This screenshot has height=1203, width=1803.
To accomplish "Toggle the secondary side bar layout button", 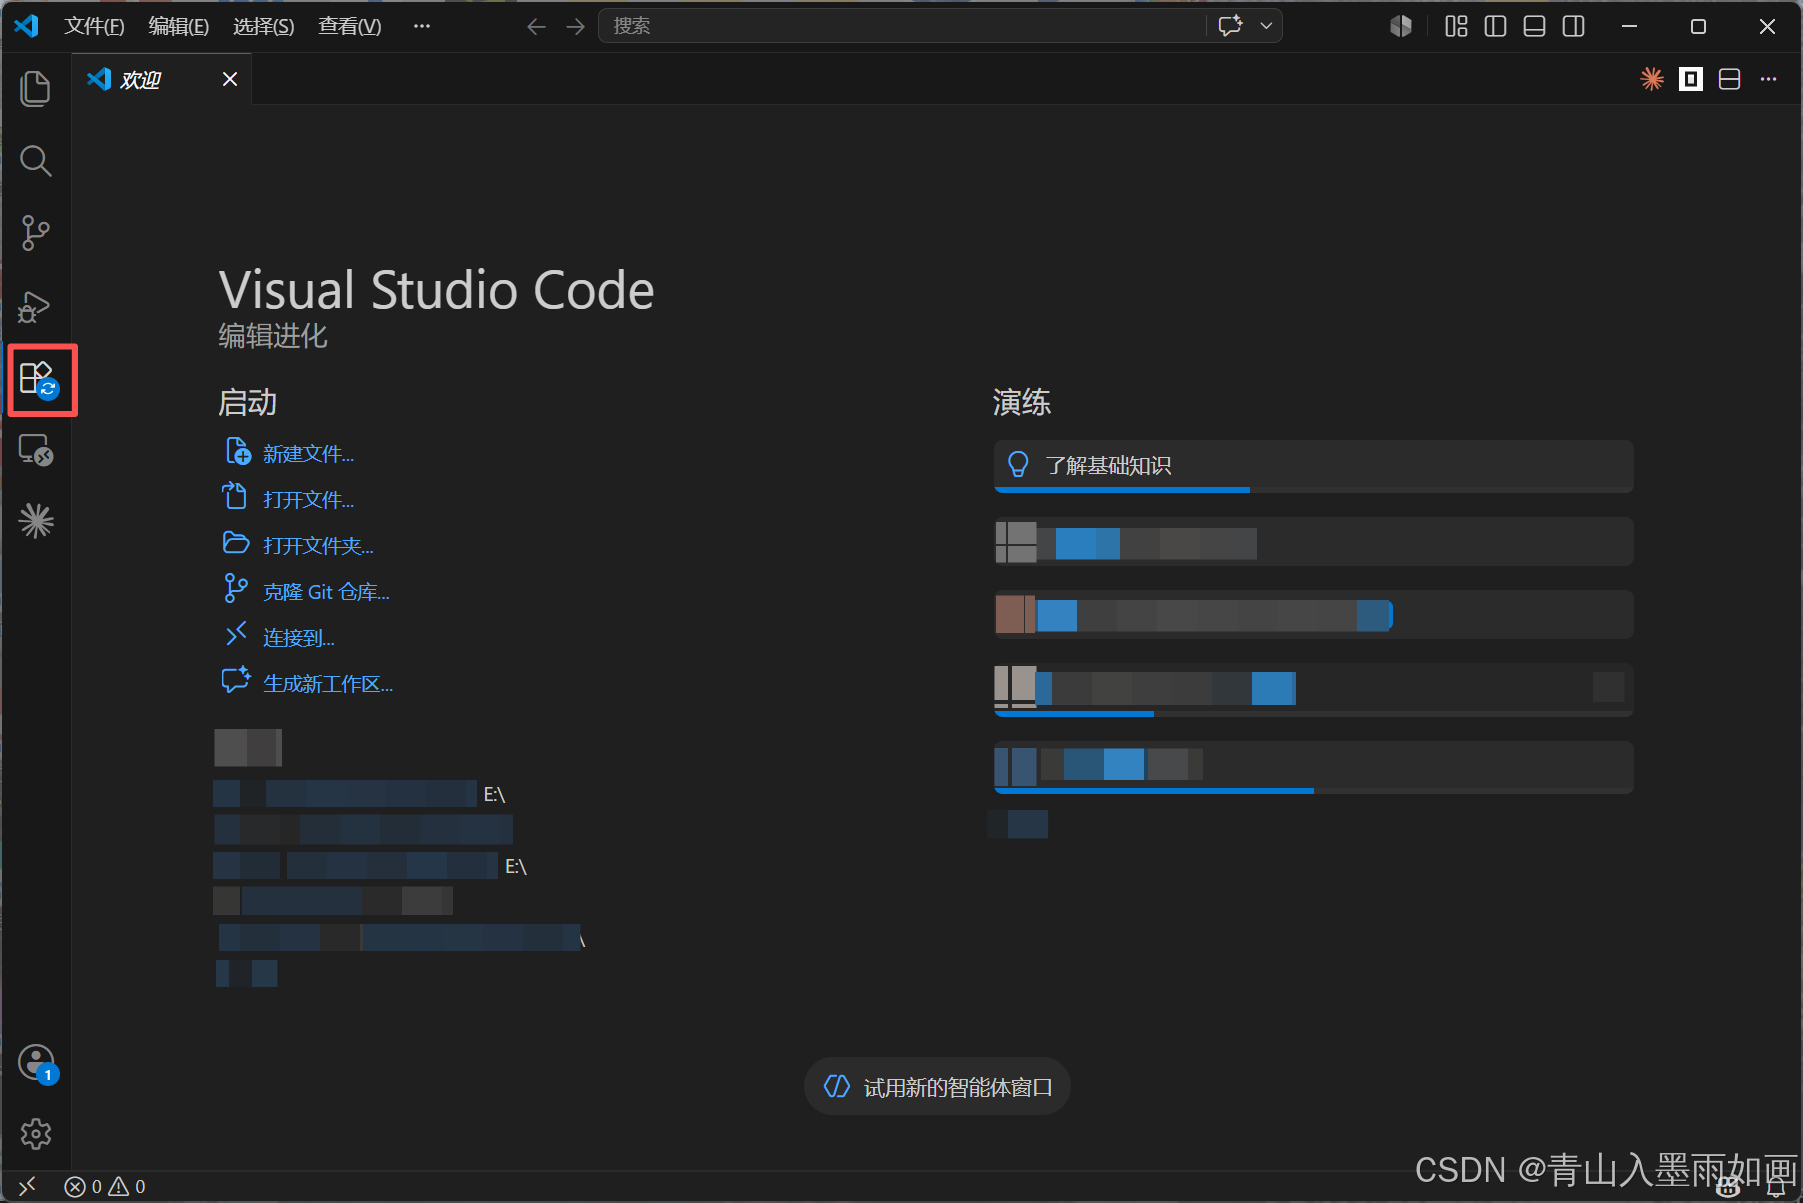I will tap(1573, 26).
